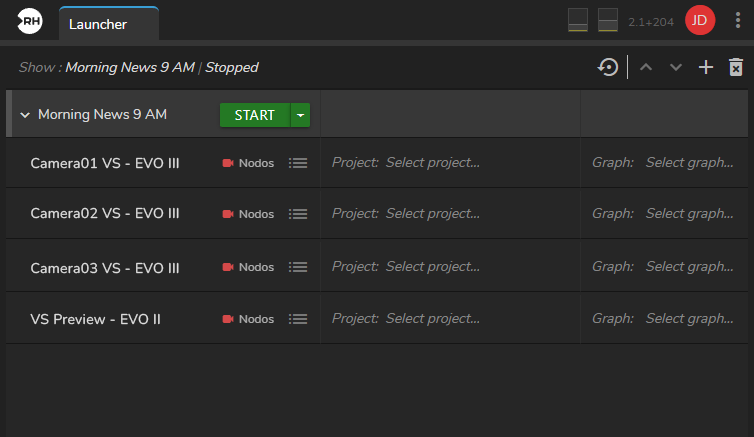
Task: Click the restore history icon
Action: click(607, 67)
